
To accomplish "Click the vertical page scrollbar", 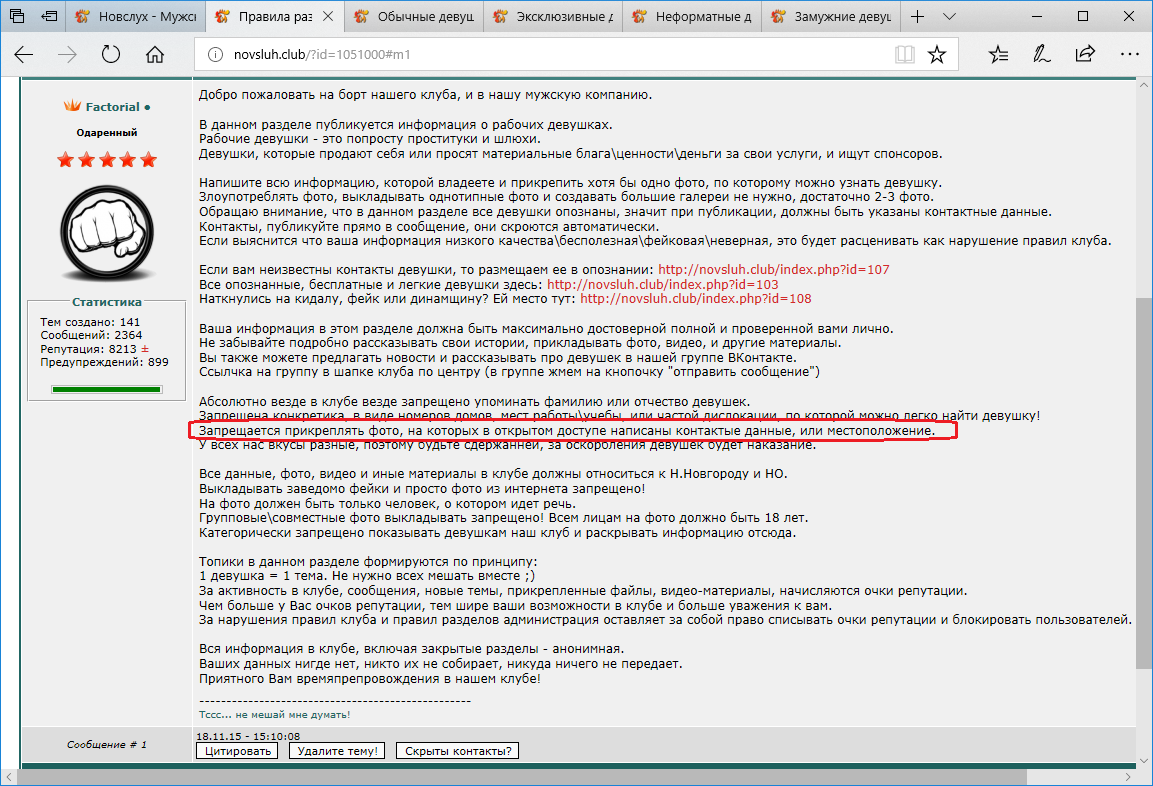I will (x=1144, y=400).
